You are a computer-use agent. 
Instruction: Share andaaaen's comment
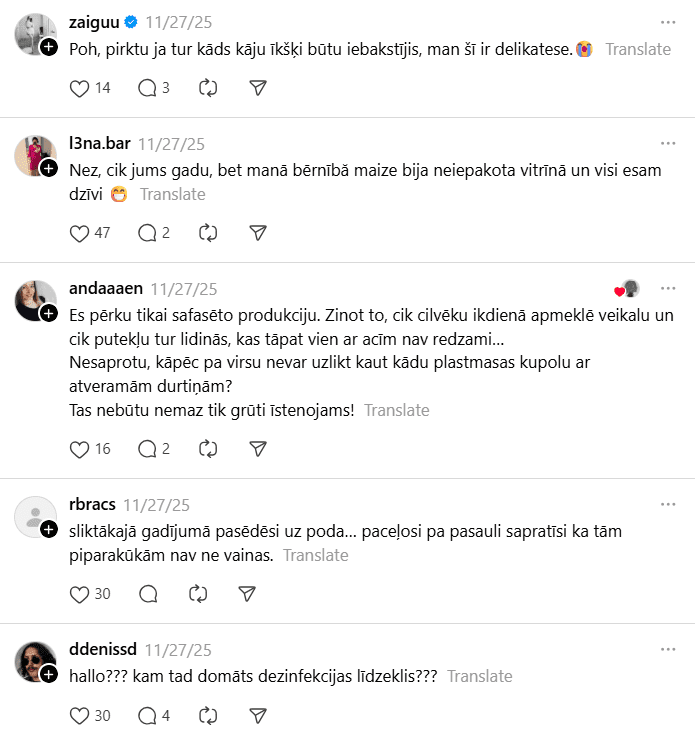click(x=257, y=449)
